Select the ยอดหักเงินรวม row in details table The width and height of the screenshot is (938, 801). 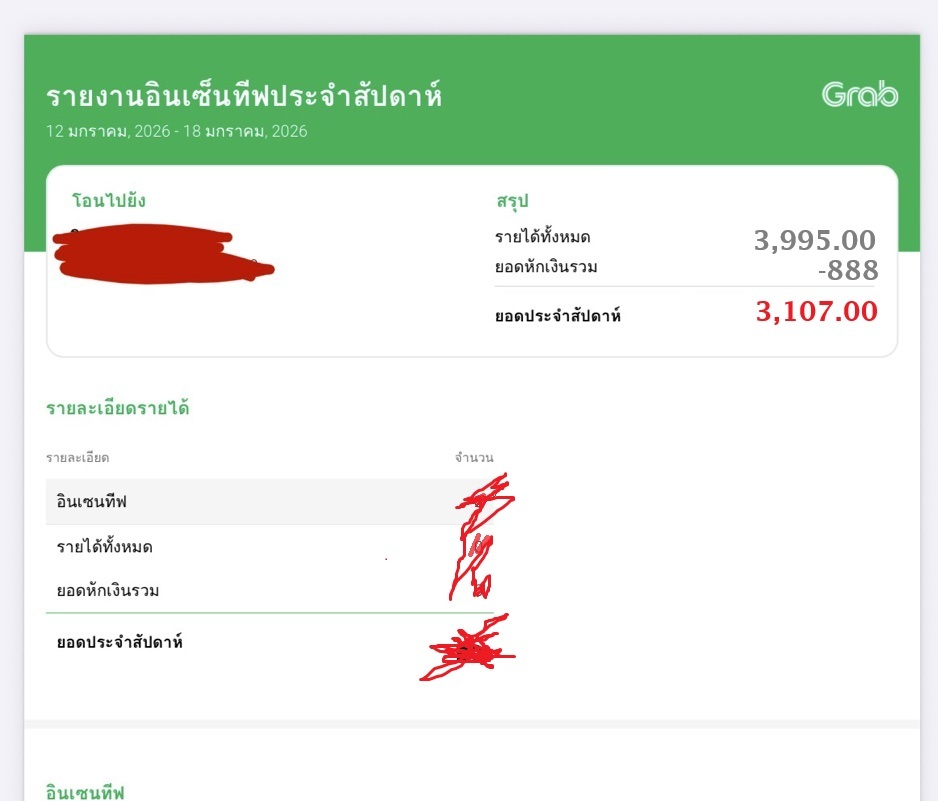108,591
